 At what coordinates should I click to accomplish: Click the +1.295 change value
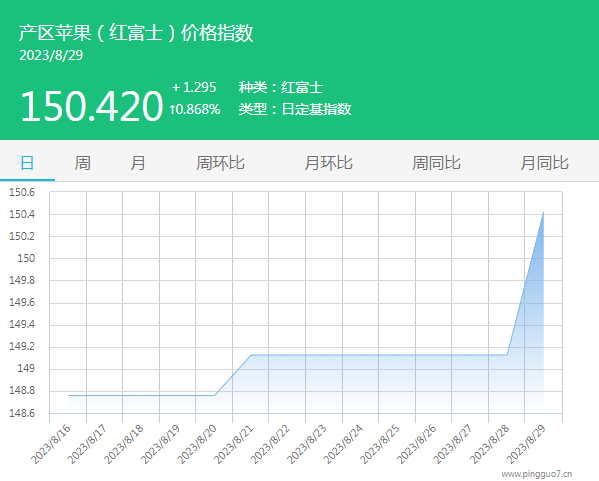pyautogui.click(x=194, y=87)
